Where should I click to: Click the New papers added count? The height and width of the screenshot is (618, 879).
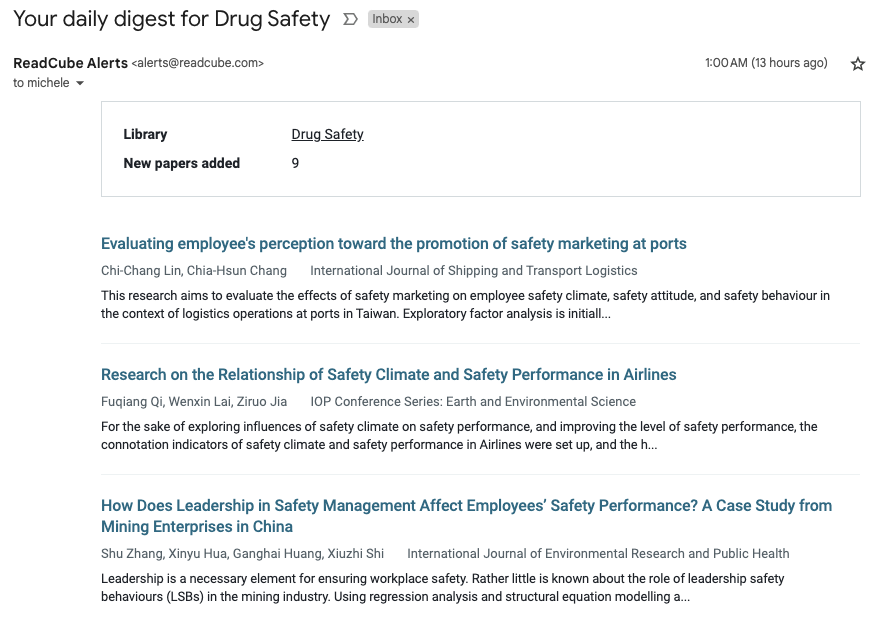coord(295,163)
